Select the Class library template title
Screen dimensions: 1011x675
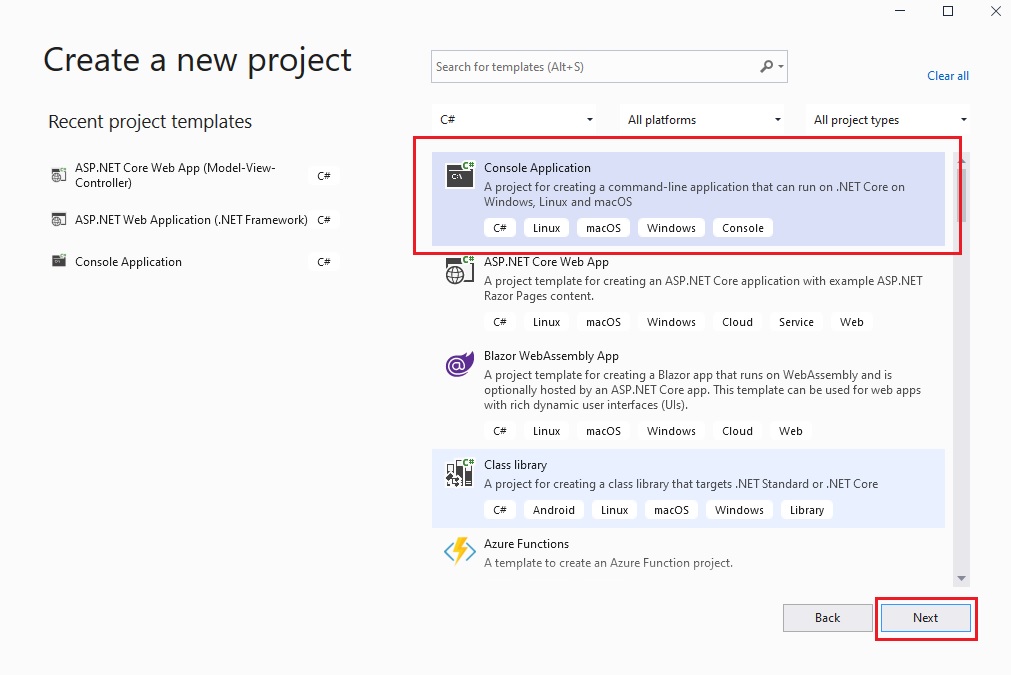(515, 465)
